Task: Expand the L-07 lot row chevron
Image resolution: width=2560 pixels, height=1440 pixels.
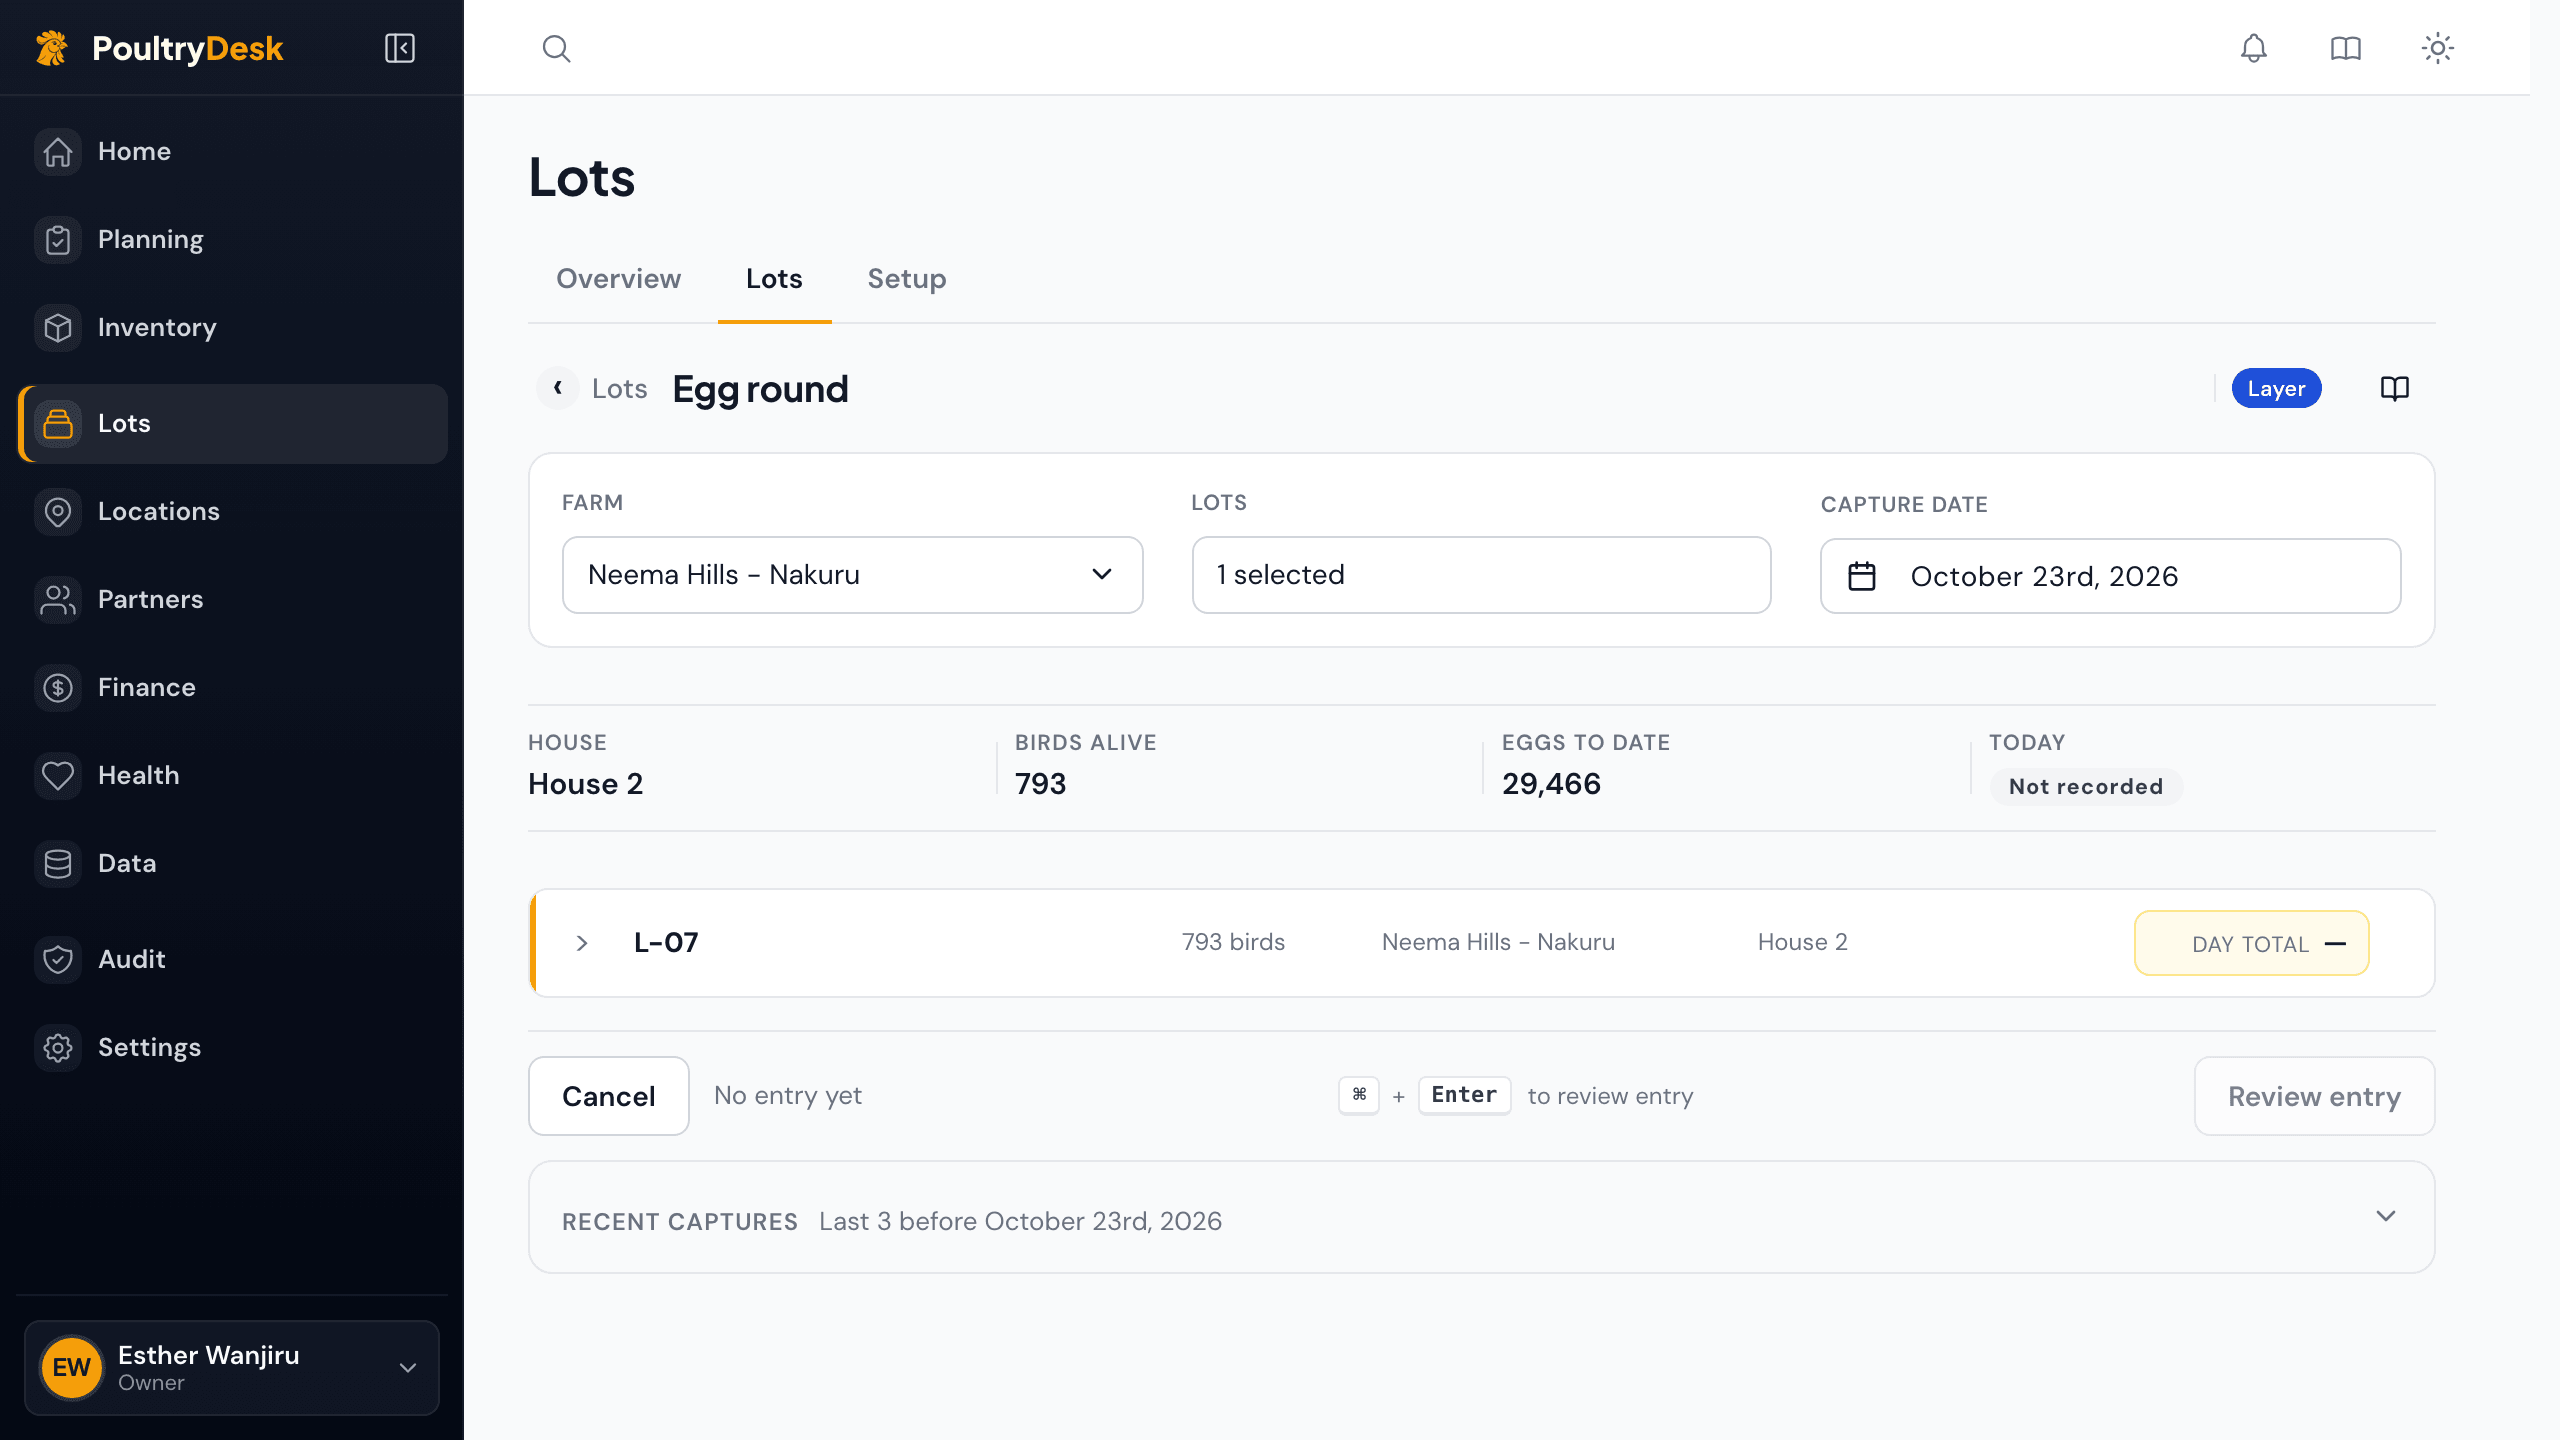Action: click(582, 943)
